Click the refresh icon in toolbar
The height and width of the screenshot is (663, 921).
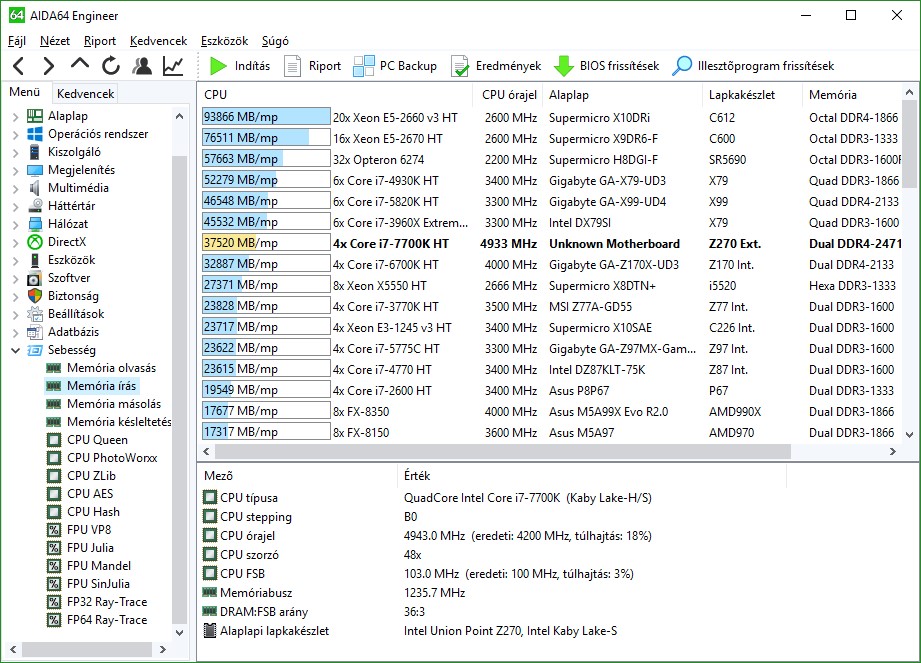tap(110, 66)
